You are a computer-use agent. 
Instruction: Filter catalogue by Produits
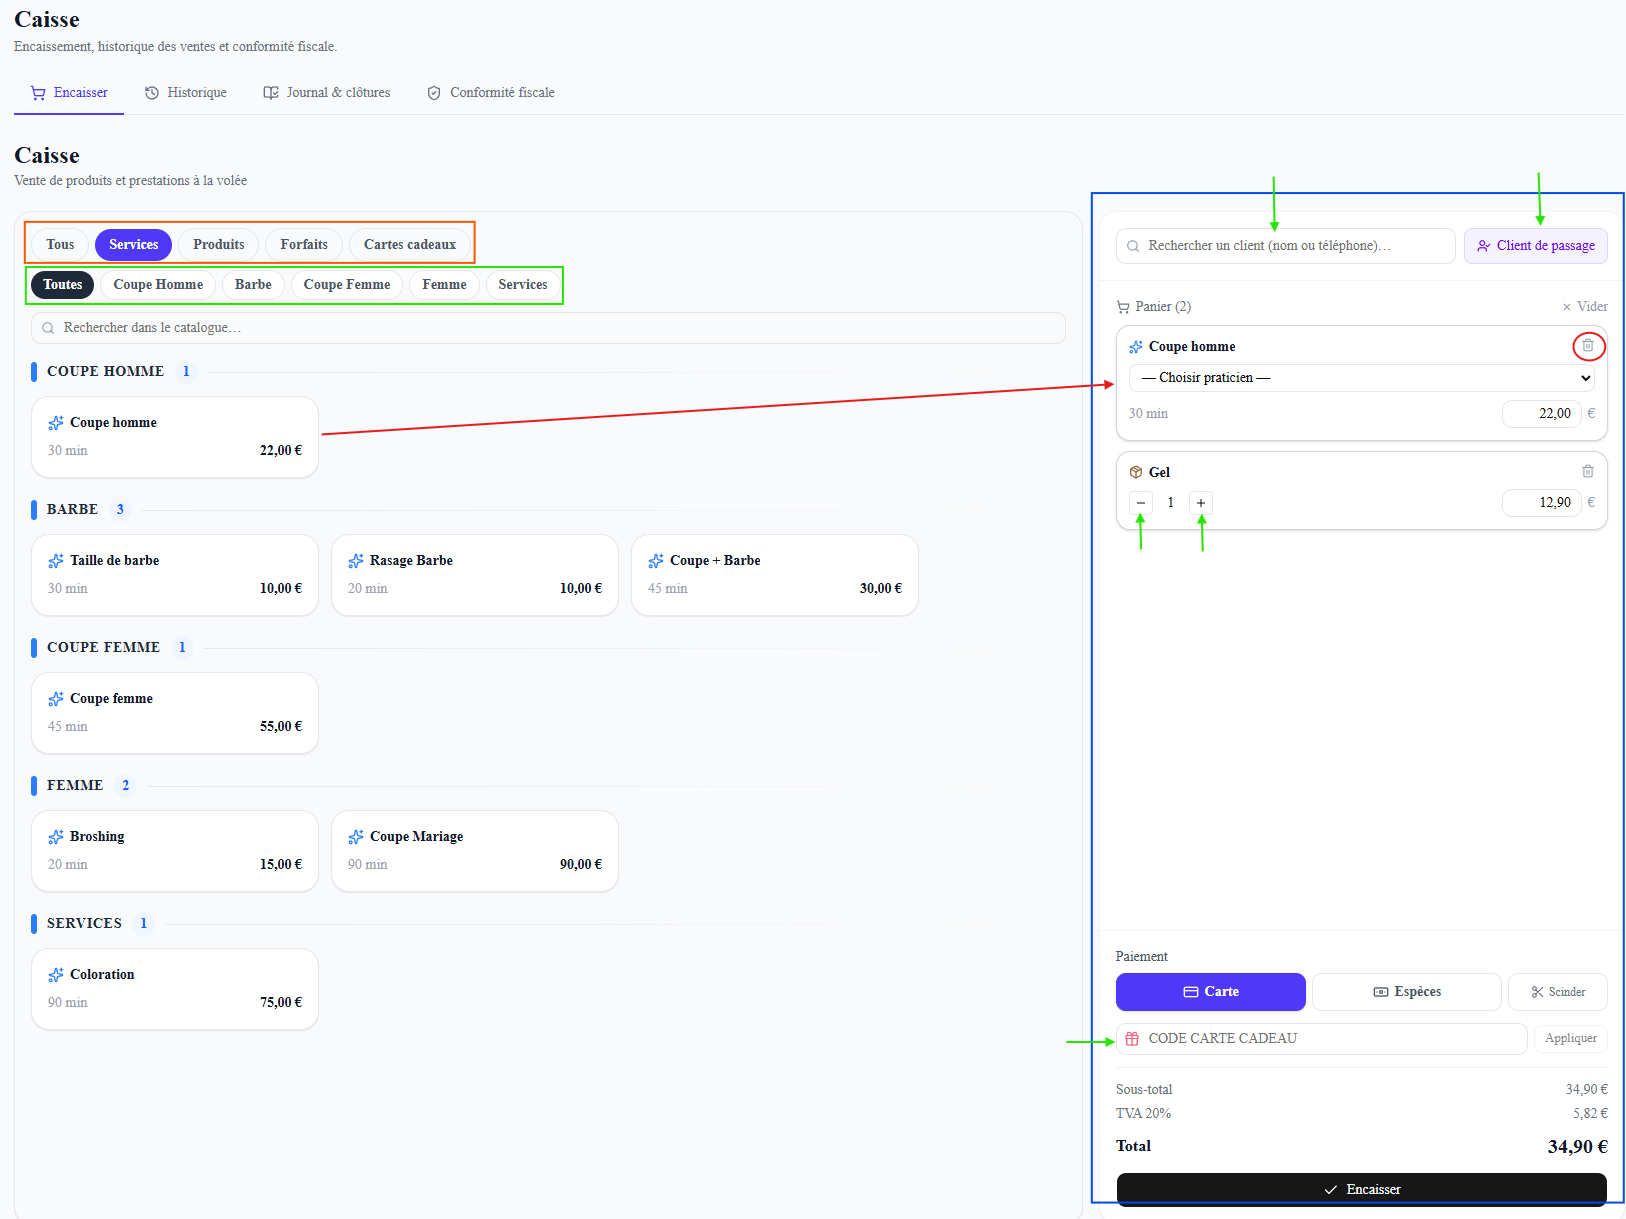pyautogui.click(x=219, y=245)
